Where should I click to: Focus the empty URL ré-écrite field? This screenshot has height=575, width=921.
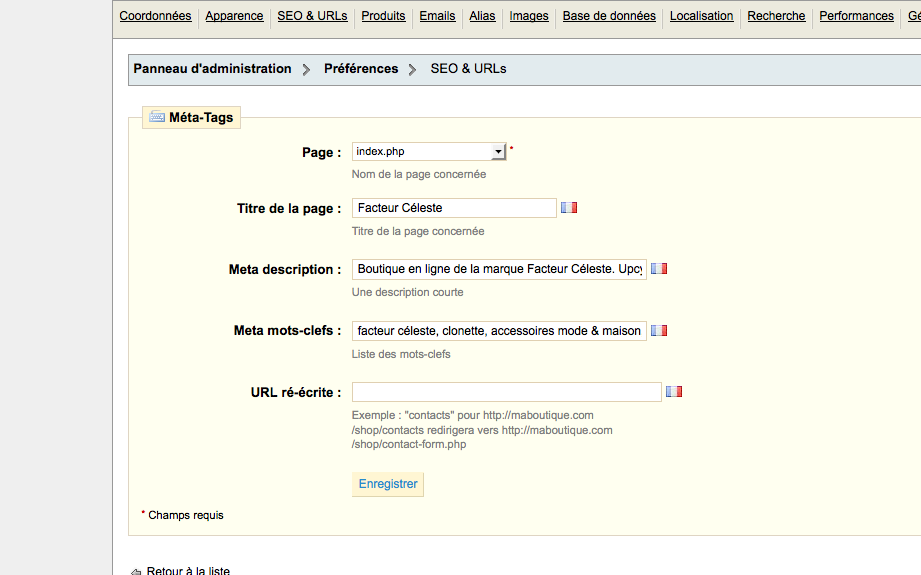tap(506, 392)
